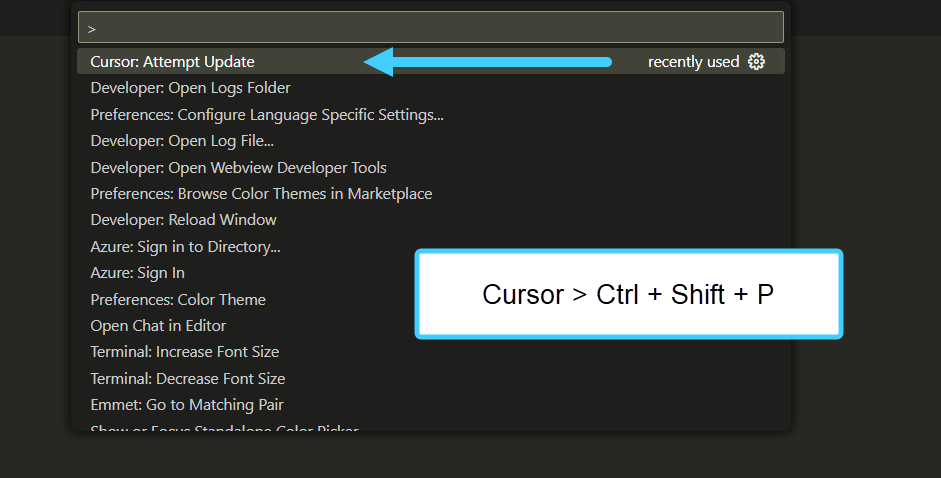Viewport: 941px width, 478px height.
Task: Run Developer: Reload Window command
Action: [430, 220]
